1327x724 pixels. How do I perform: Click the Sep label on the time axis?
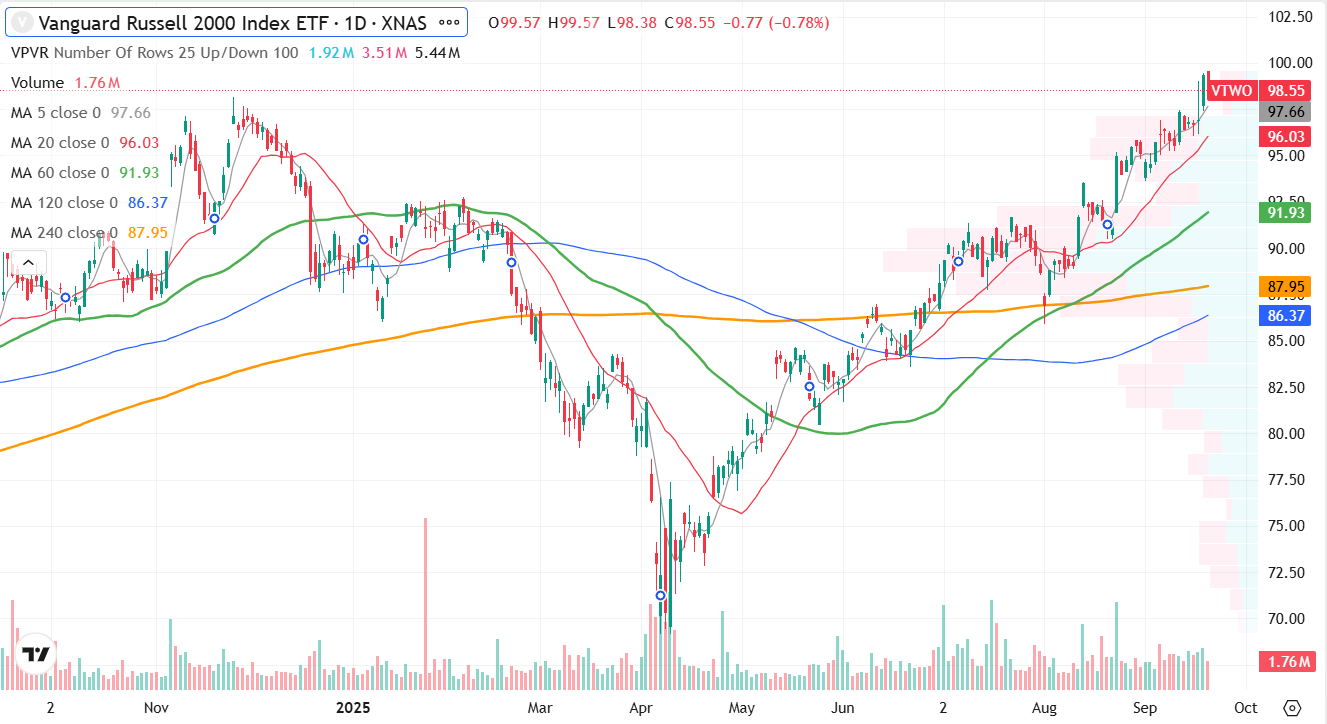1145,707
